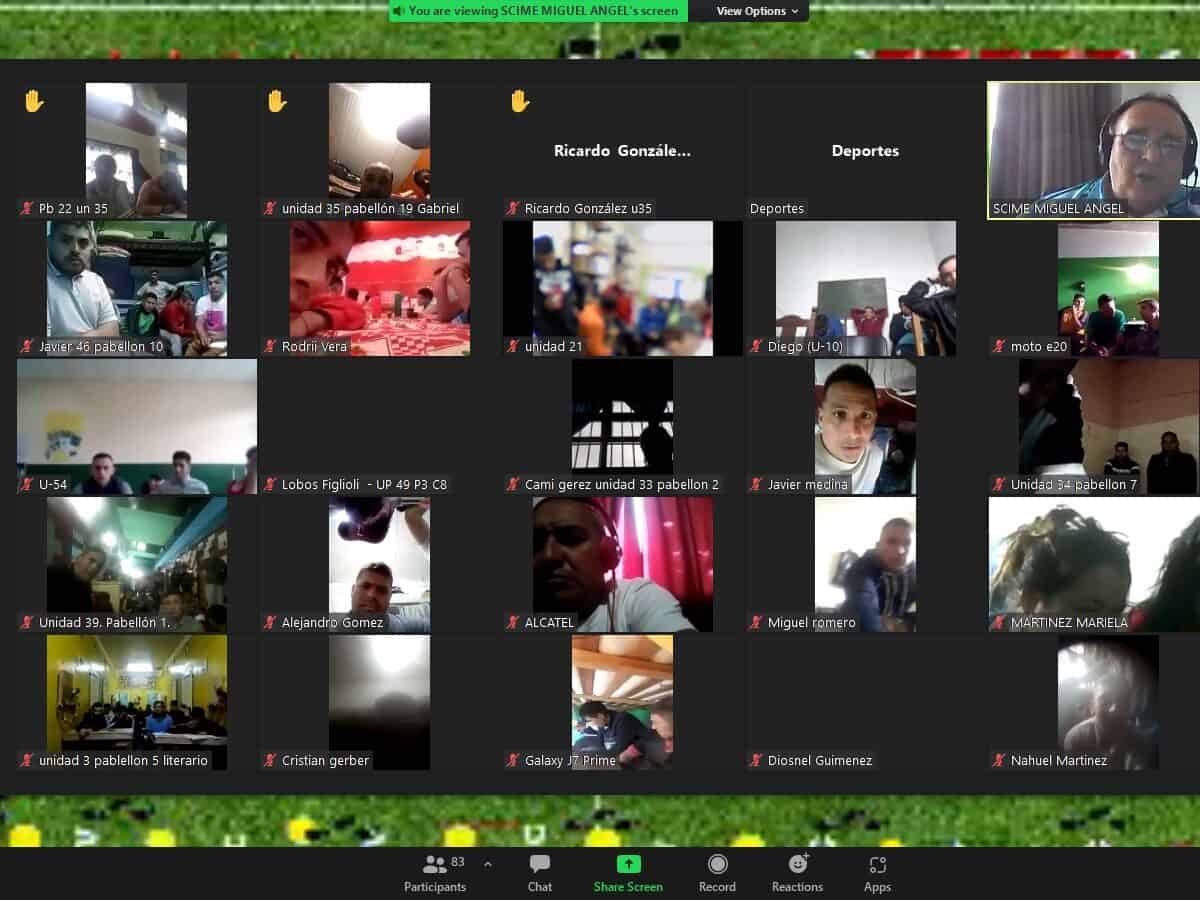
Task: Open the Chat panel icon
Action: [540, 864]
